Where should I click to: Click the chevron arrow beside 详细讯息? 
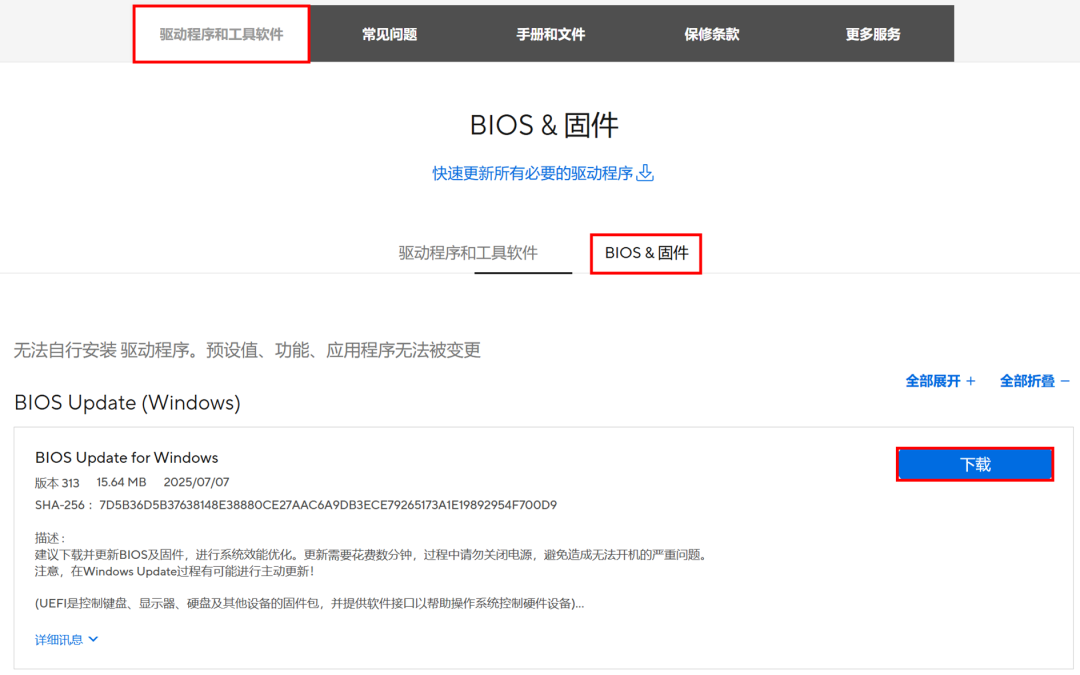[x=94, y=640]
